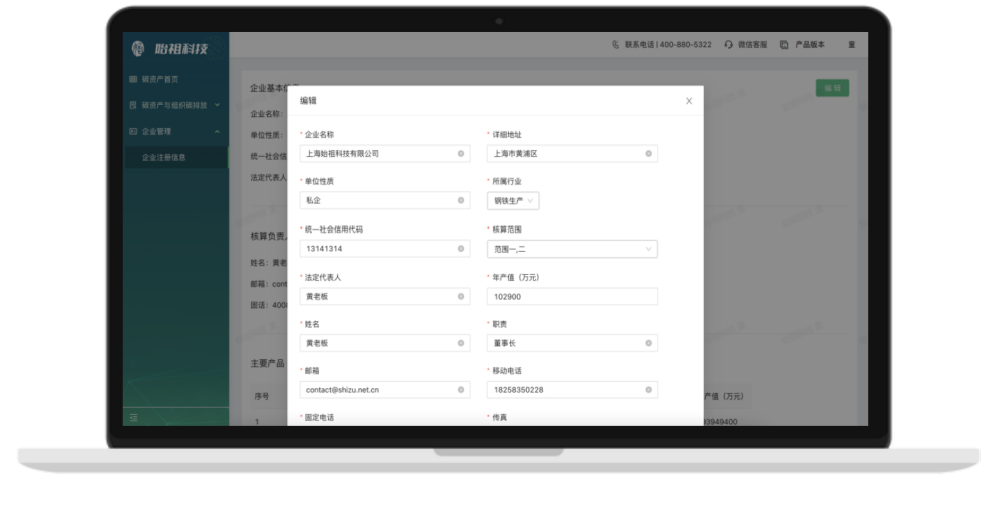Open the 产品版本 link in header

[x=810, y=44]
